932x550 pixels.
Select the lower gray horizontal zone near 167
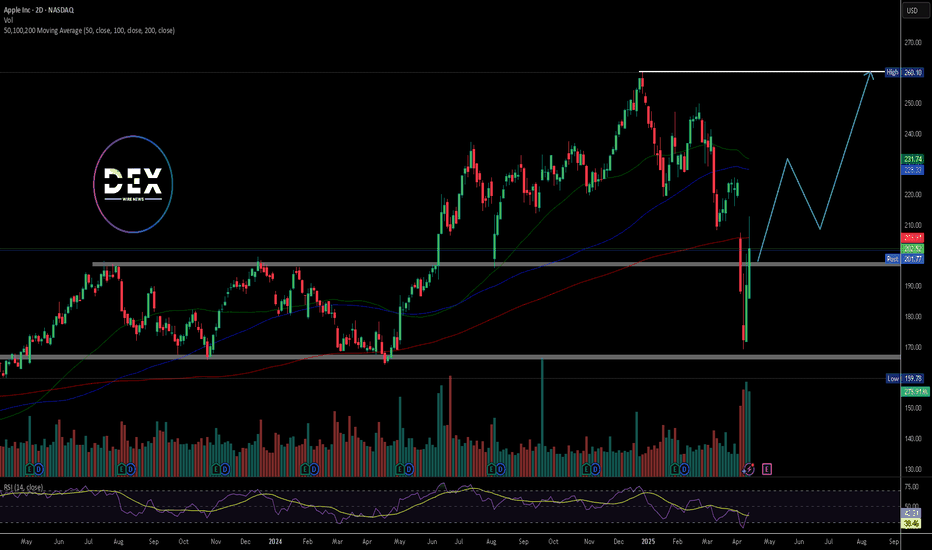pyautogui.click(x=450, y=357)
